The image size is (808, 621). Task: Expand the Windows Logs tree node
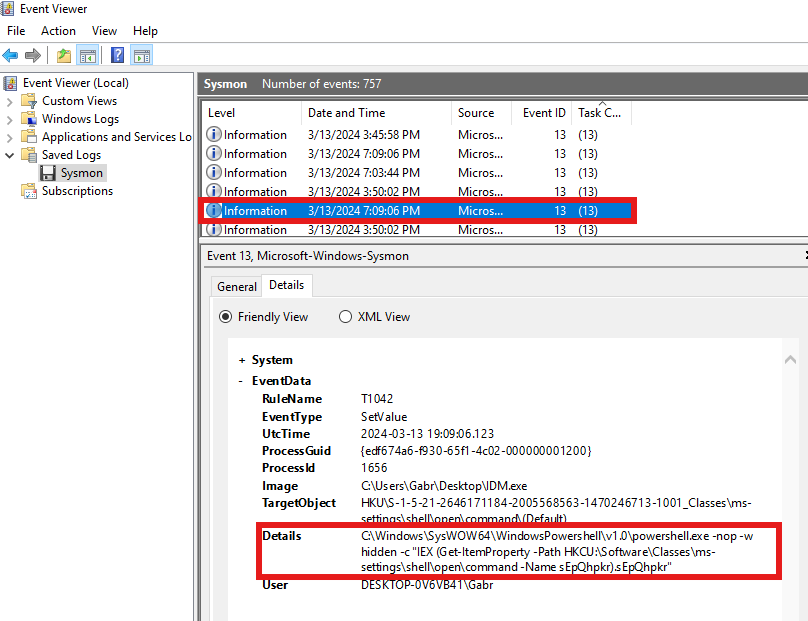click(x=9, y=120)
